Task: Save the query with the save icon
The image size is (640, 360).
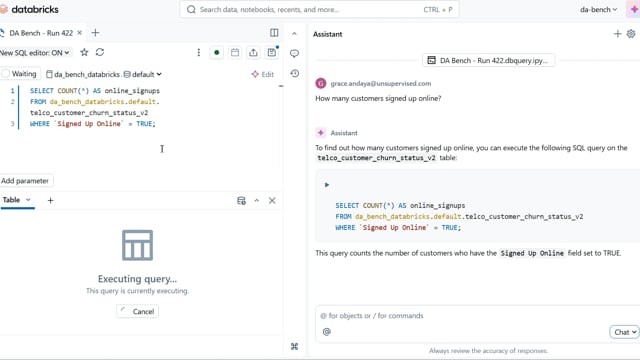Action: (x=271, y=52)
